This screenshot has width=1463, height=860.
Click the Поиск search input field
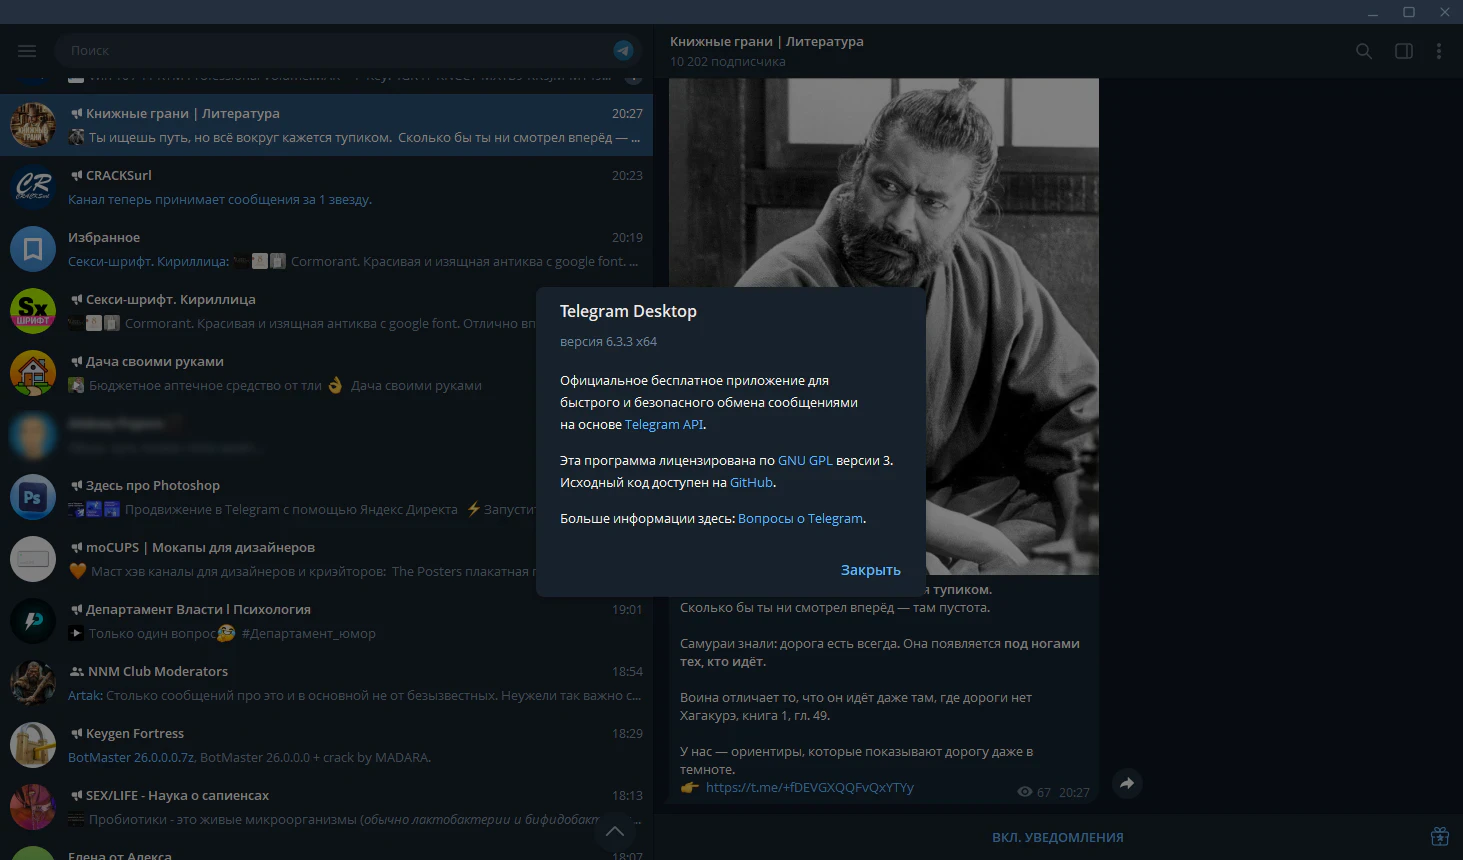[330, 50]
